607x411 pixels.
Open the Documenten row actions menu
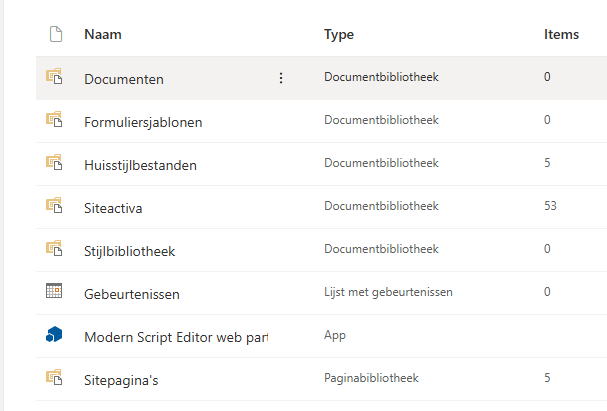(281, 78)
